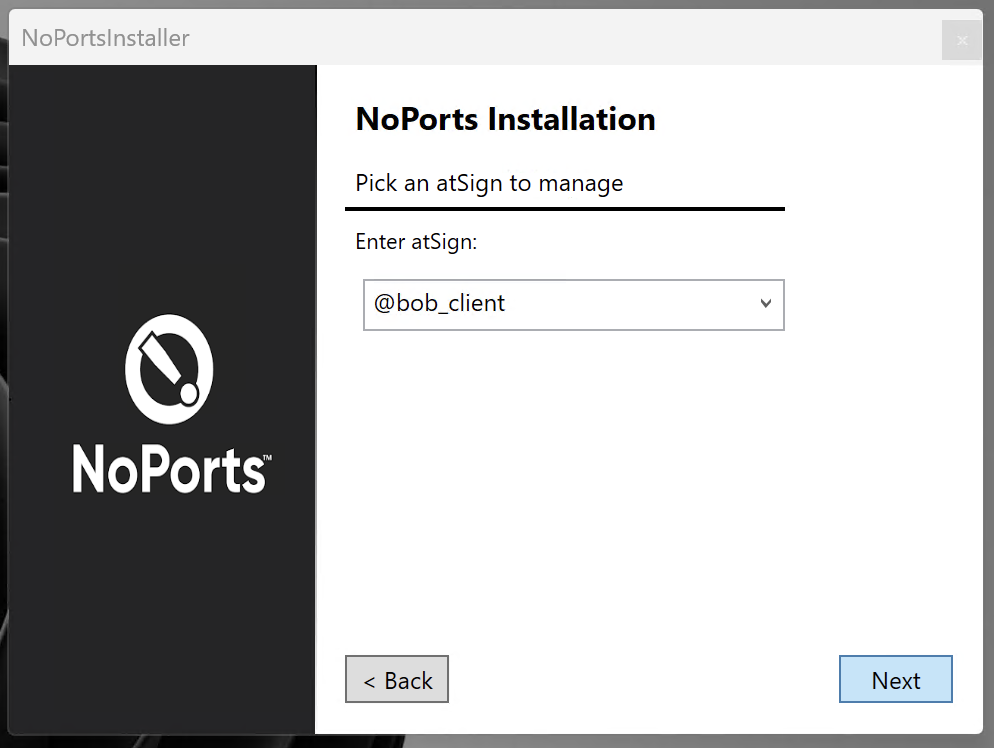Click the 'Pick an atSign to manage' subtitle
The height and width of the screenshot is (748, 994).
489,183
